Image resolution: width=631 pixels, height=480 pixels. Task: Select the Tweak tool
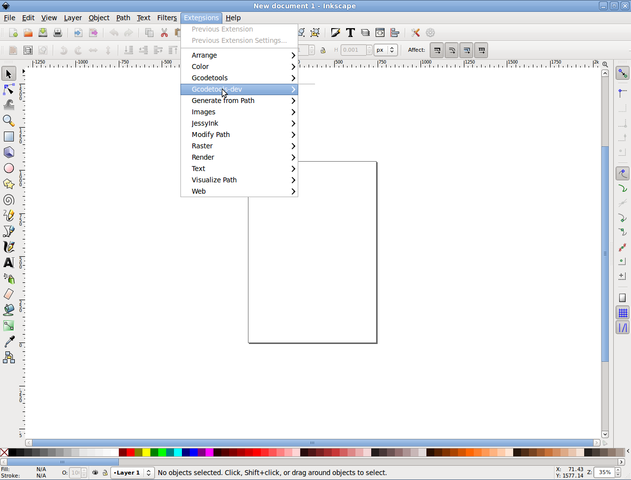[8, 105]
